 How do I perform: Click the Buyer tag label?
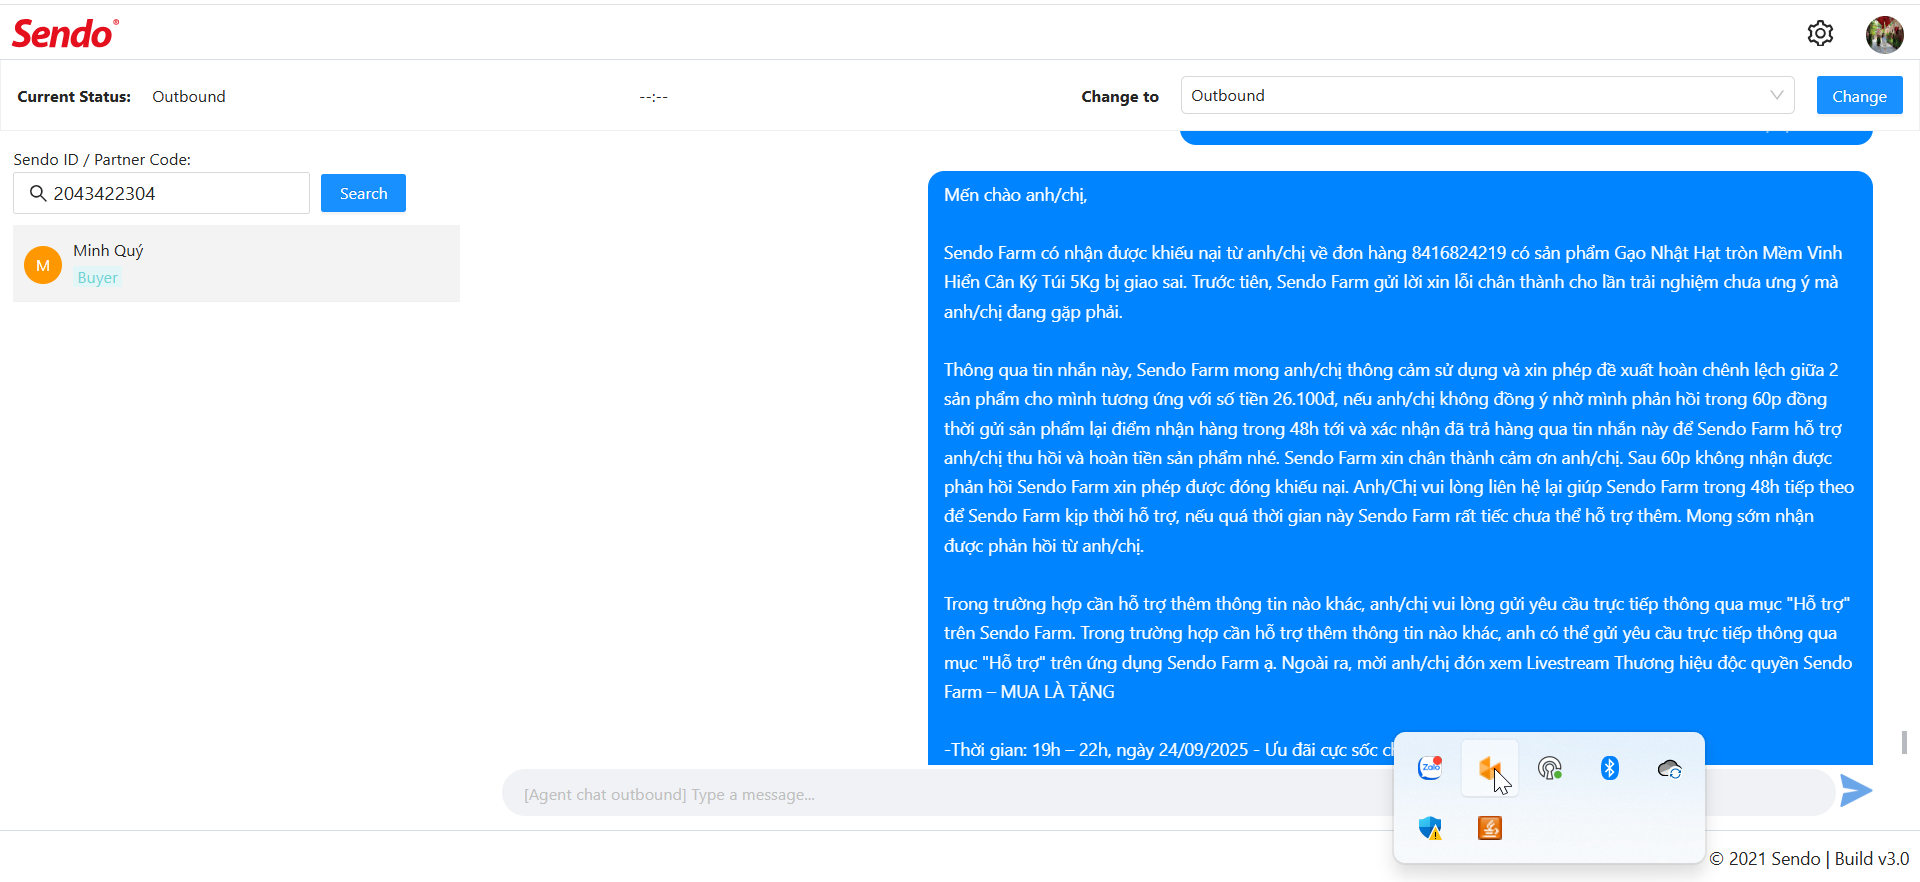[97, 278]
